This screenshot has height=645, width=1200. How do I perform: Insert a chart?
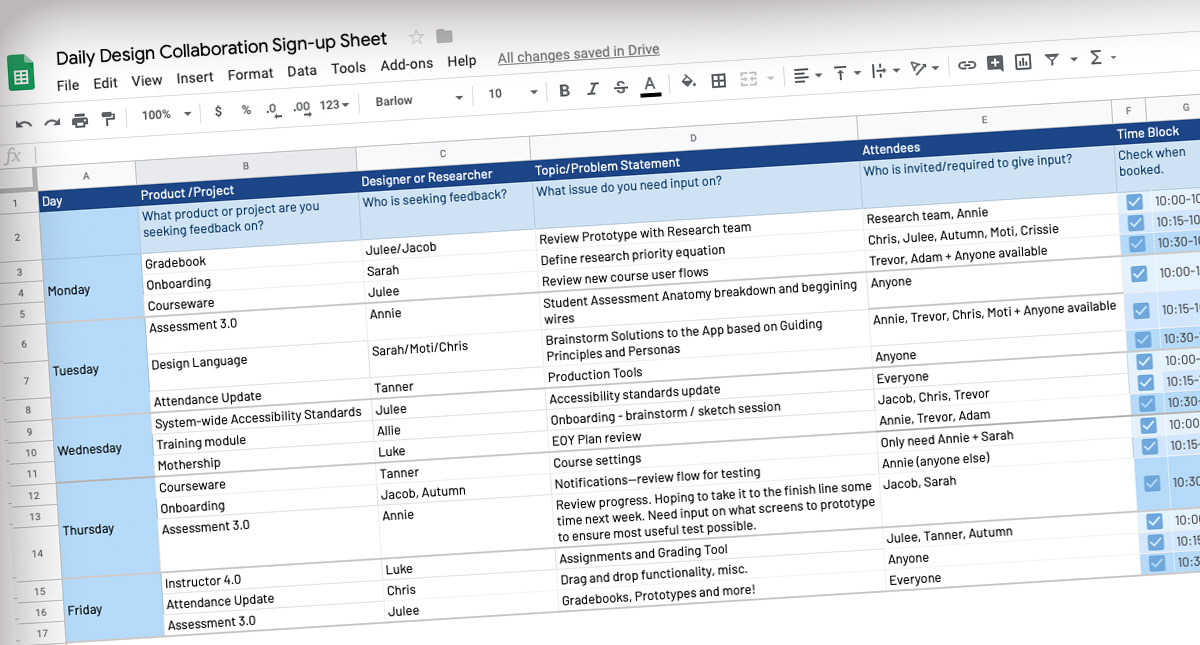(x=1022, y=61)
